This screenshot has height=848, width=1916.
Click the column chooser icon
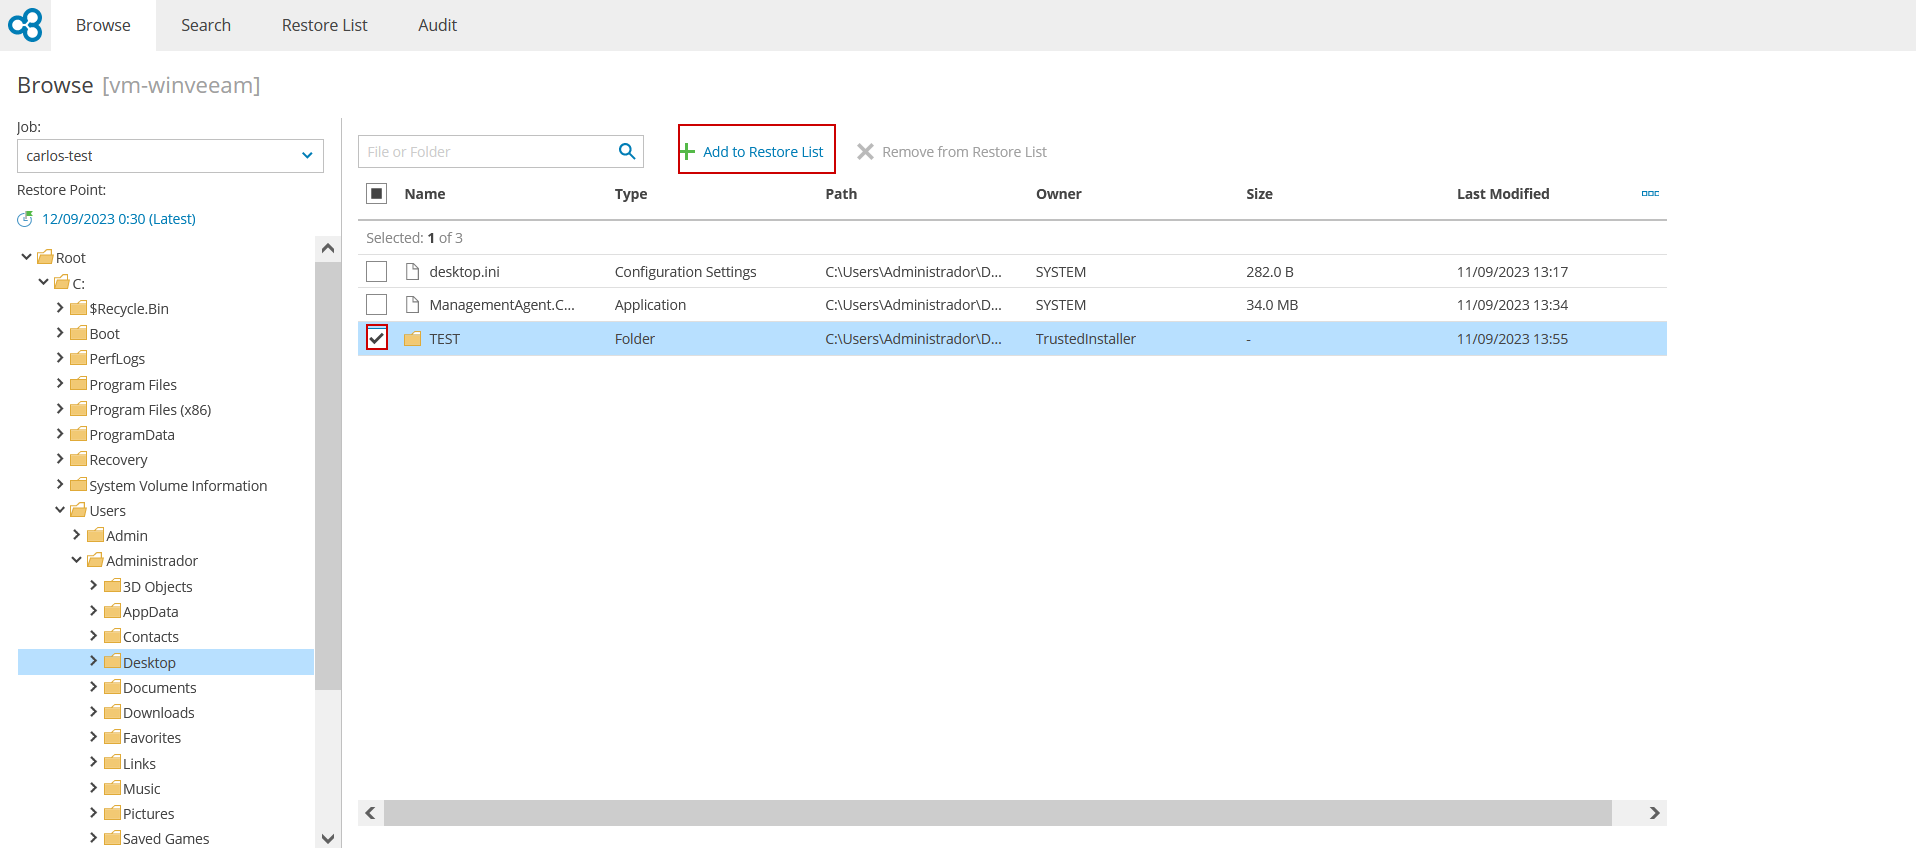(x=1650, y=193)
